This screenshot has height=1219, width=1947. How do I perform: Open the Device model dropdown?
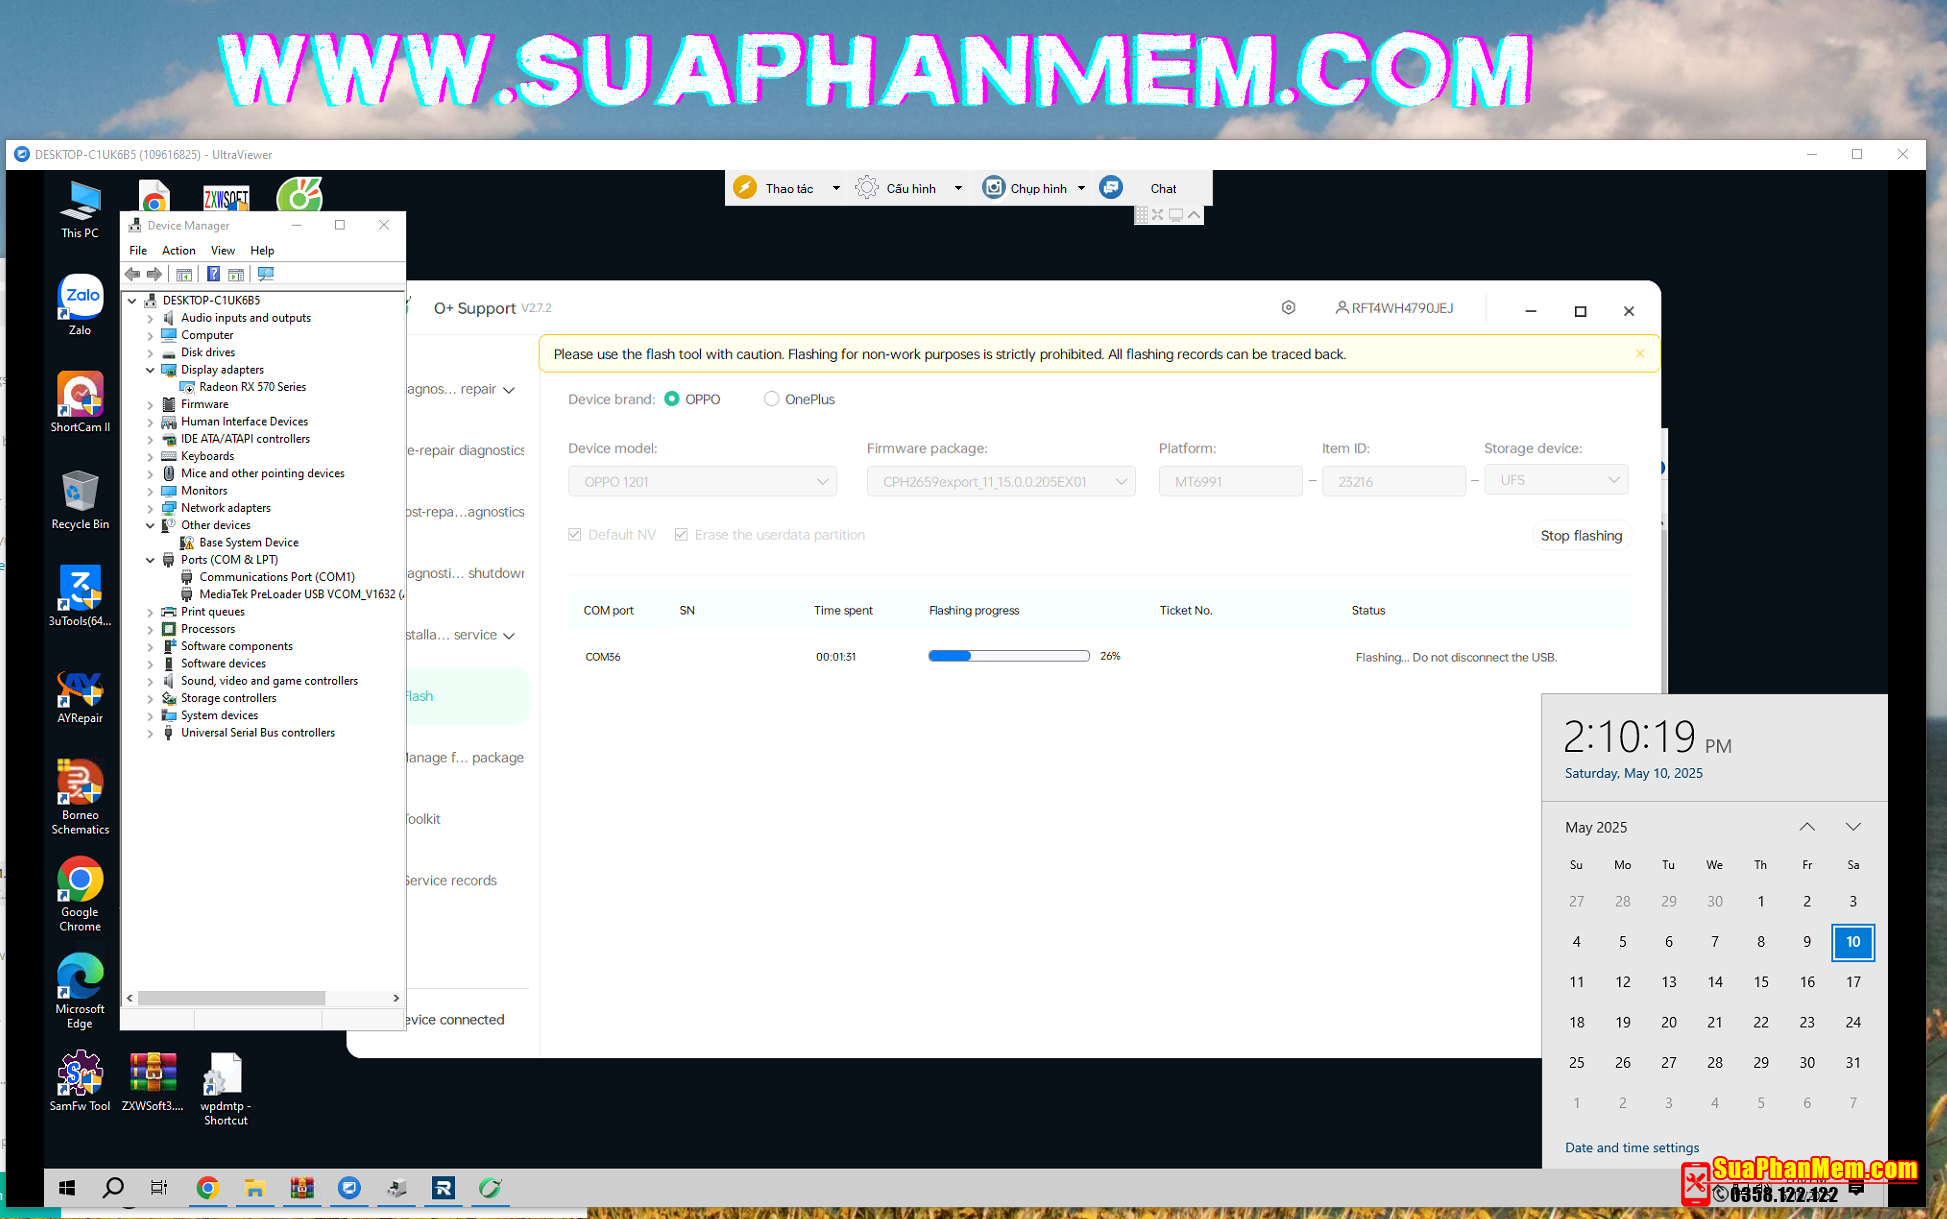(x=702, y=482)
